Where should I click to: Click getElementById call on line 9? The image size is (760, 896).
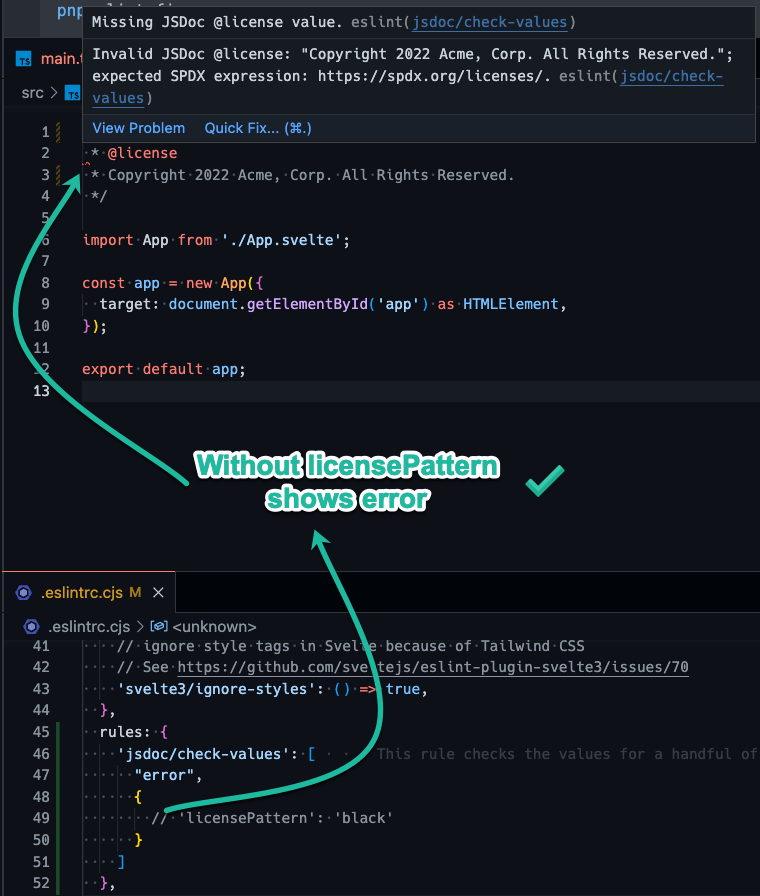click(306, 304)
